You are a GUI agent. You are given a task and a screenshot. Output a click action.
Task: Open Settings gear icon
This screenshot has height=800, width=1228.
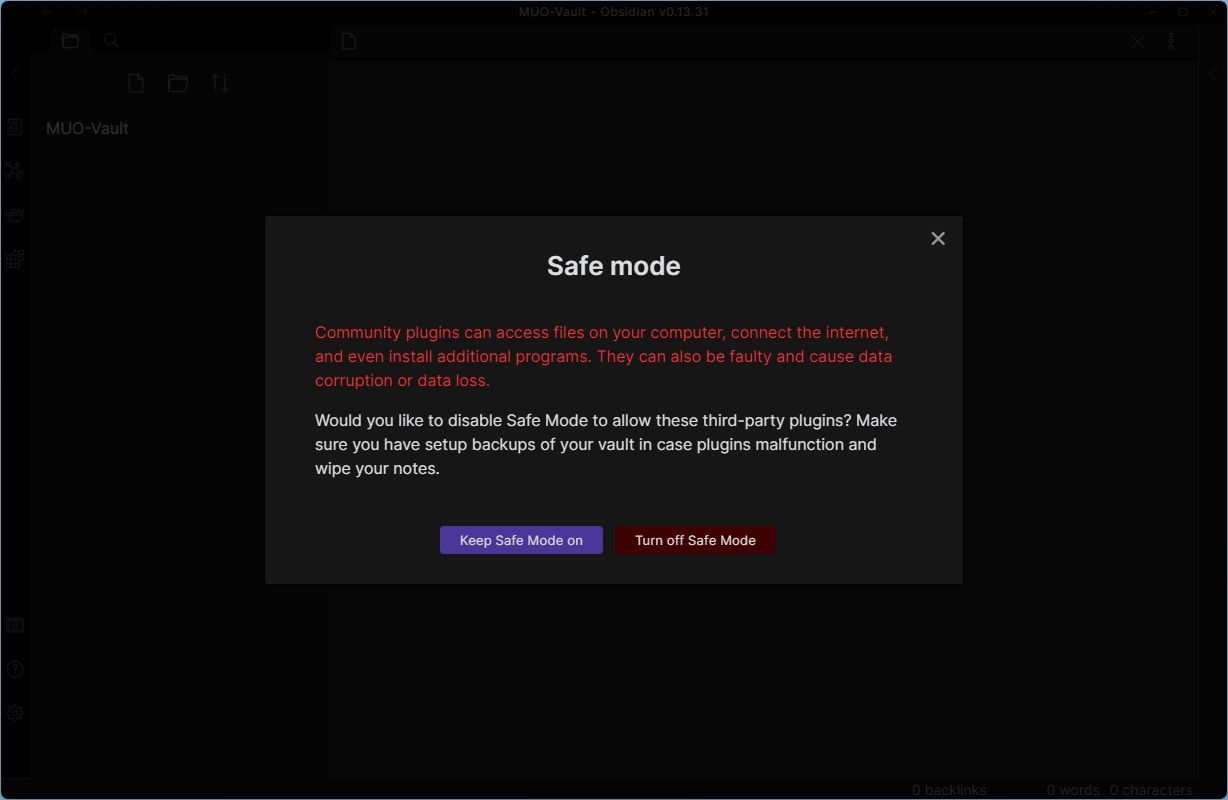[14, 713]
